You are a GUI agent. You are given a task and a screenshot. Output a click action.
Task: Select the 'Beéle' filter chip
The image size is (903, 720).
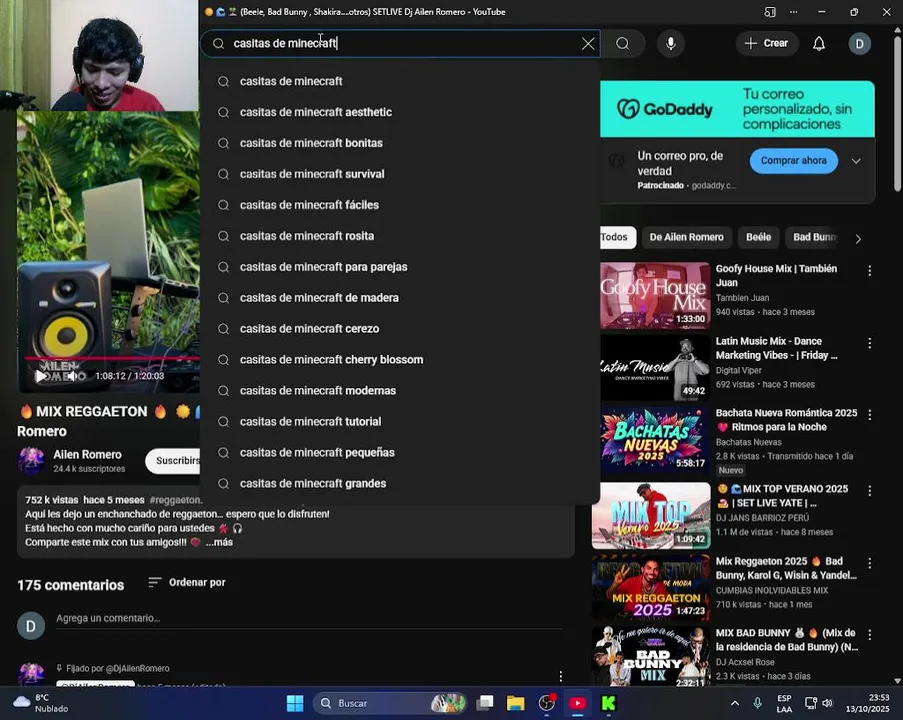tap(758, 237)
